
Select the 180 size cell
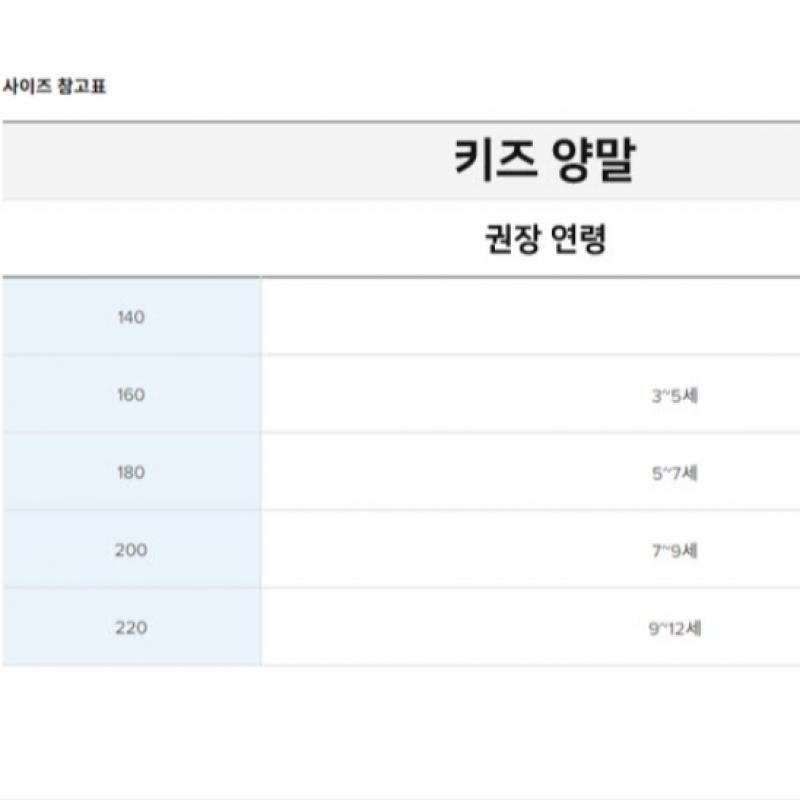point(131,472)
